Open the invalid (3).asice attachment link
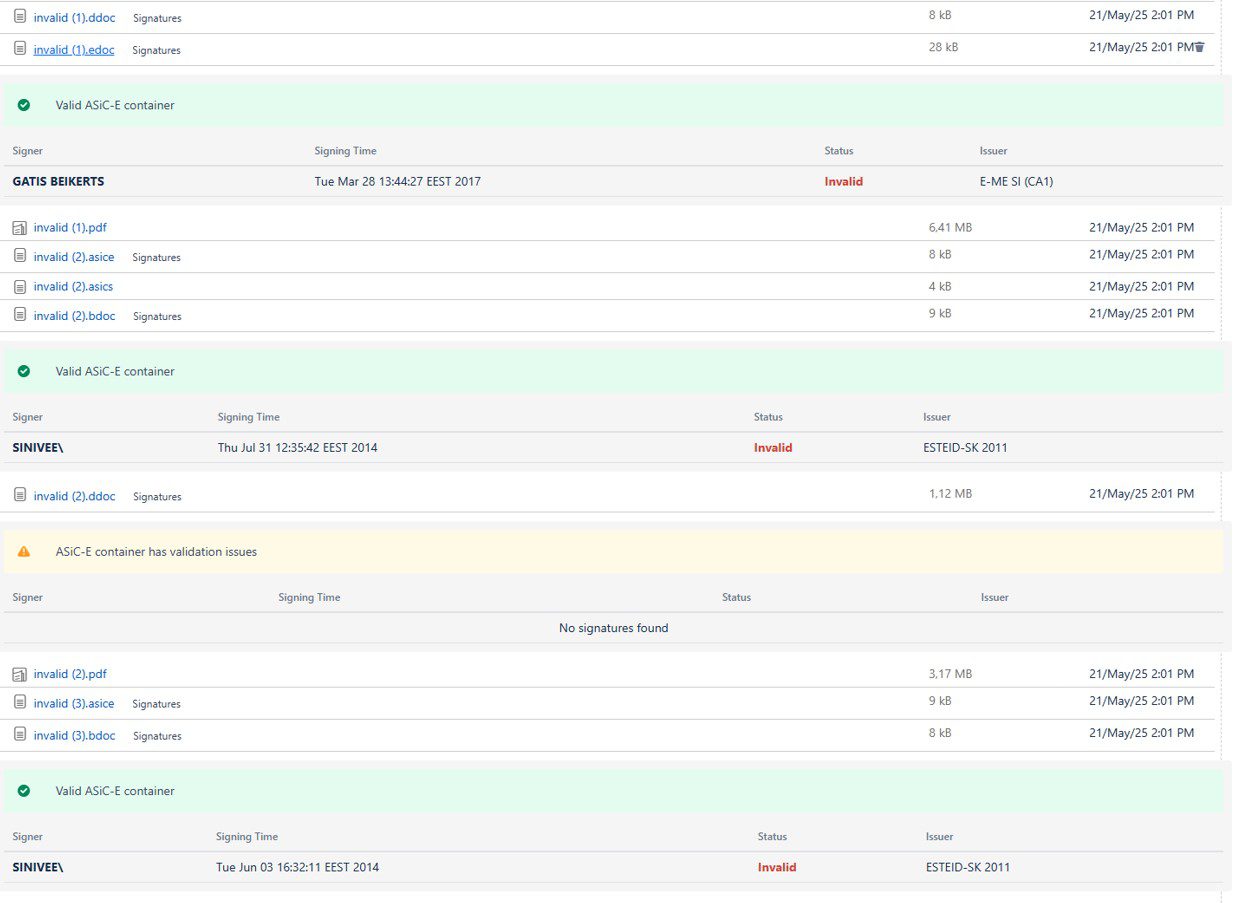 pos(74,704)
